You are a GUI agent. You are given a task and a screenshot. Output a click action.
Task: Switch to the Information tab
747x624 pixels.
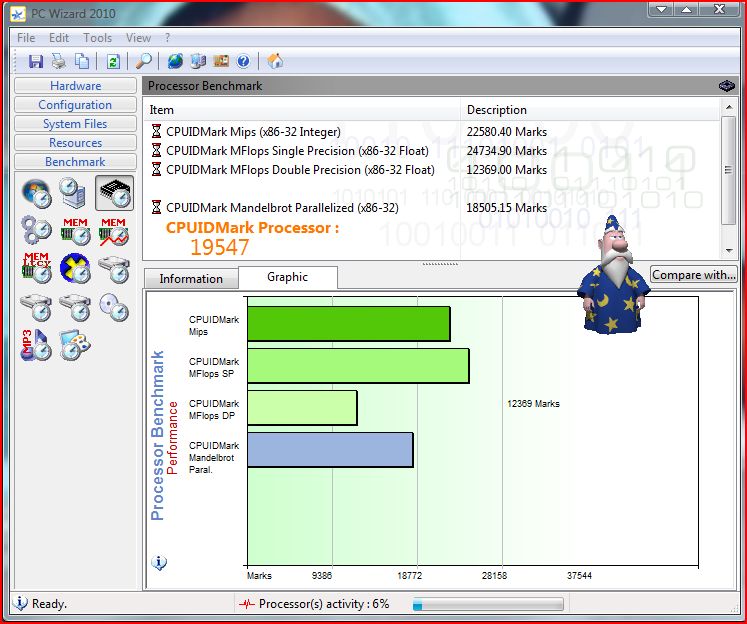click(191, 279)
